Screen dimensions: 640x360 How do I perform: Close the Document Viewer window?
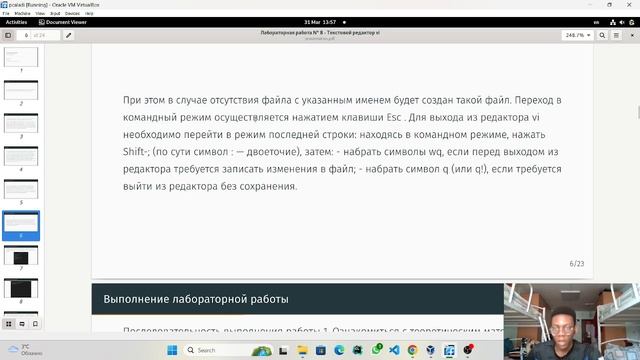tap(632, 36)
